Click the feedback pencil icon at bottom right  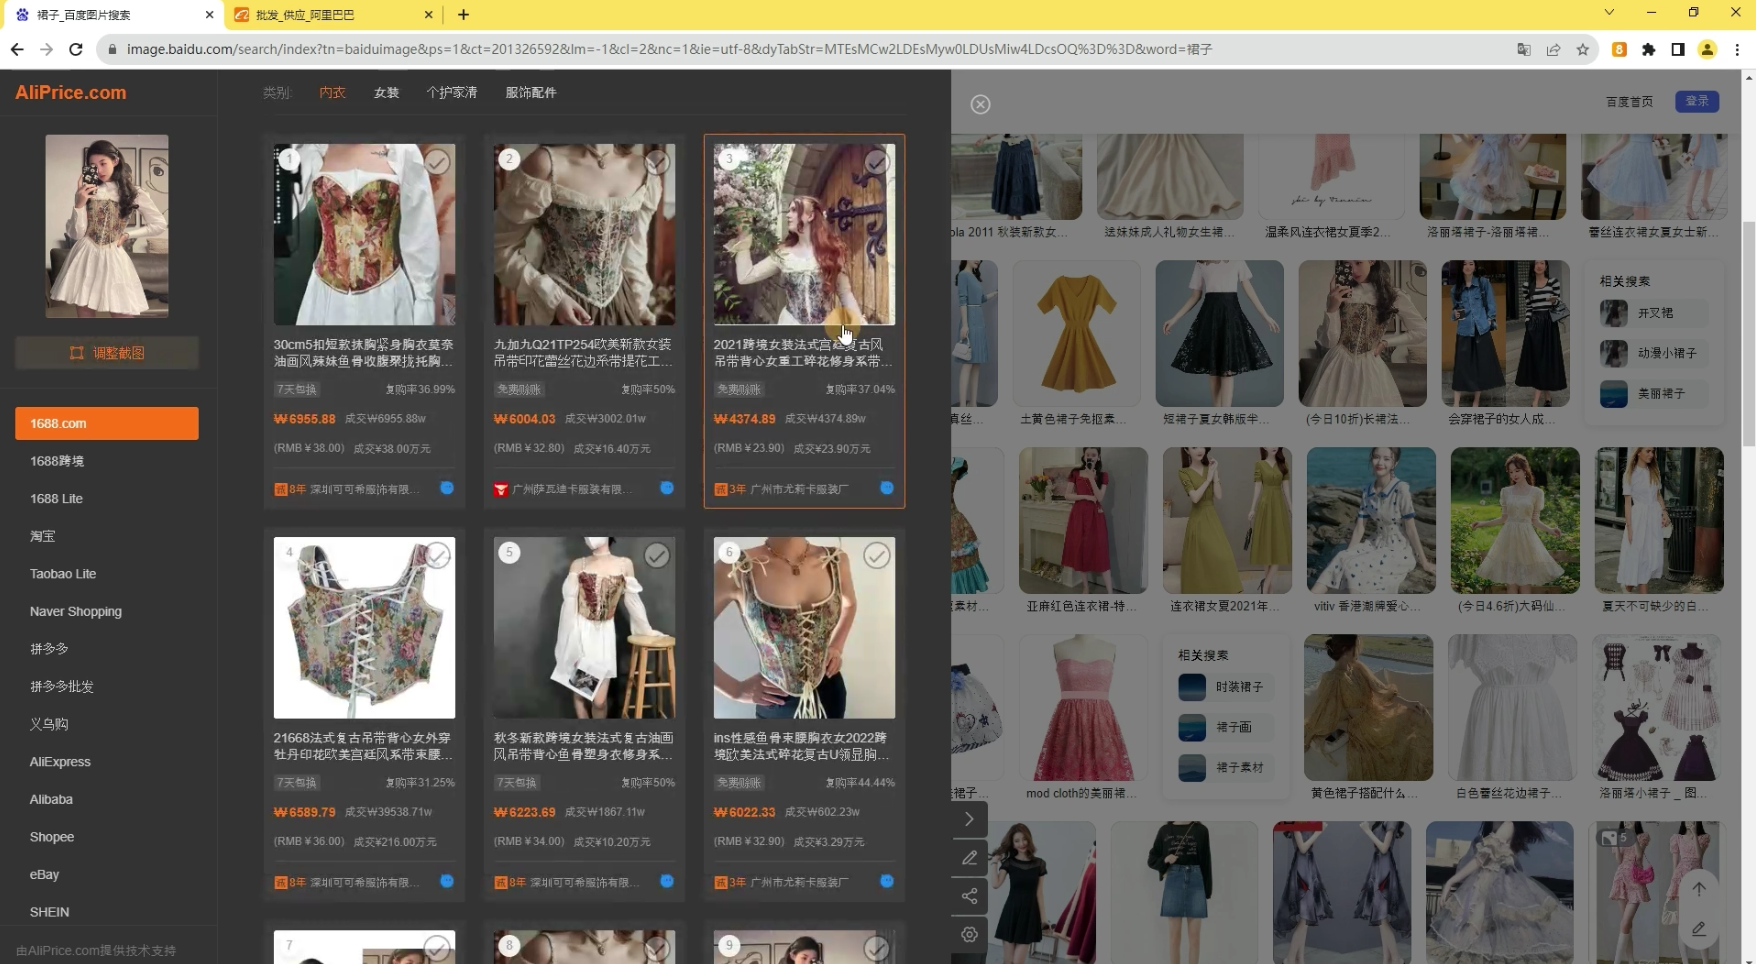[x=1698, y=929]
